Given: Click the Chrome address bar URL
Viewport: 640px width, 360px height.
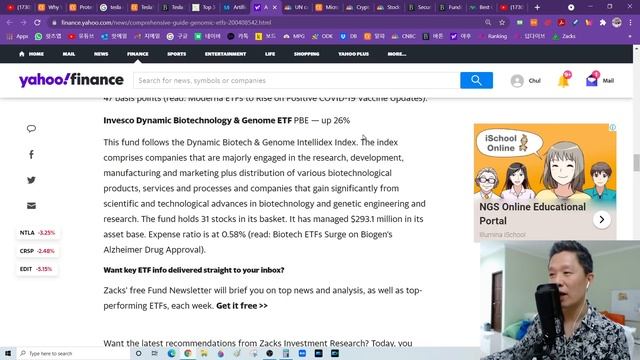Looking at the screenshot, I should pos(166,22).
